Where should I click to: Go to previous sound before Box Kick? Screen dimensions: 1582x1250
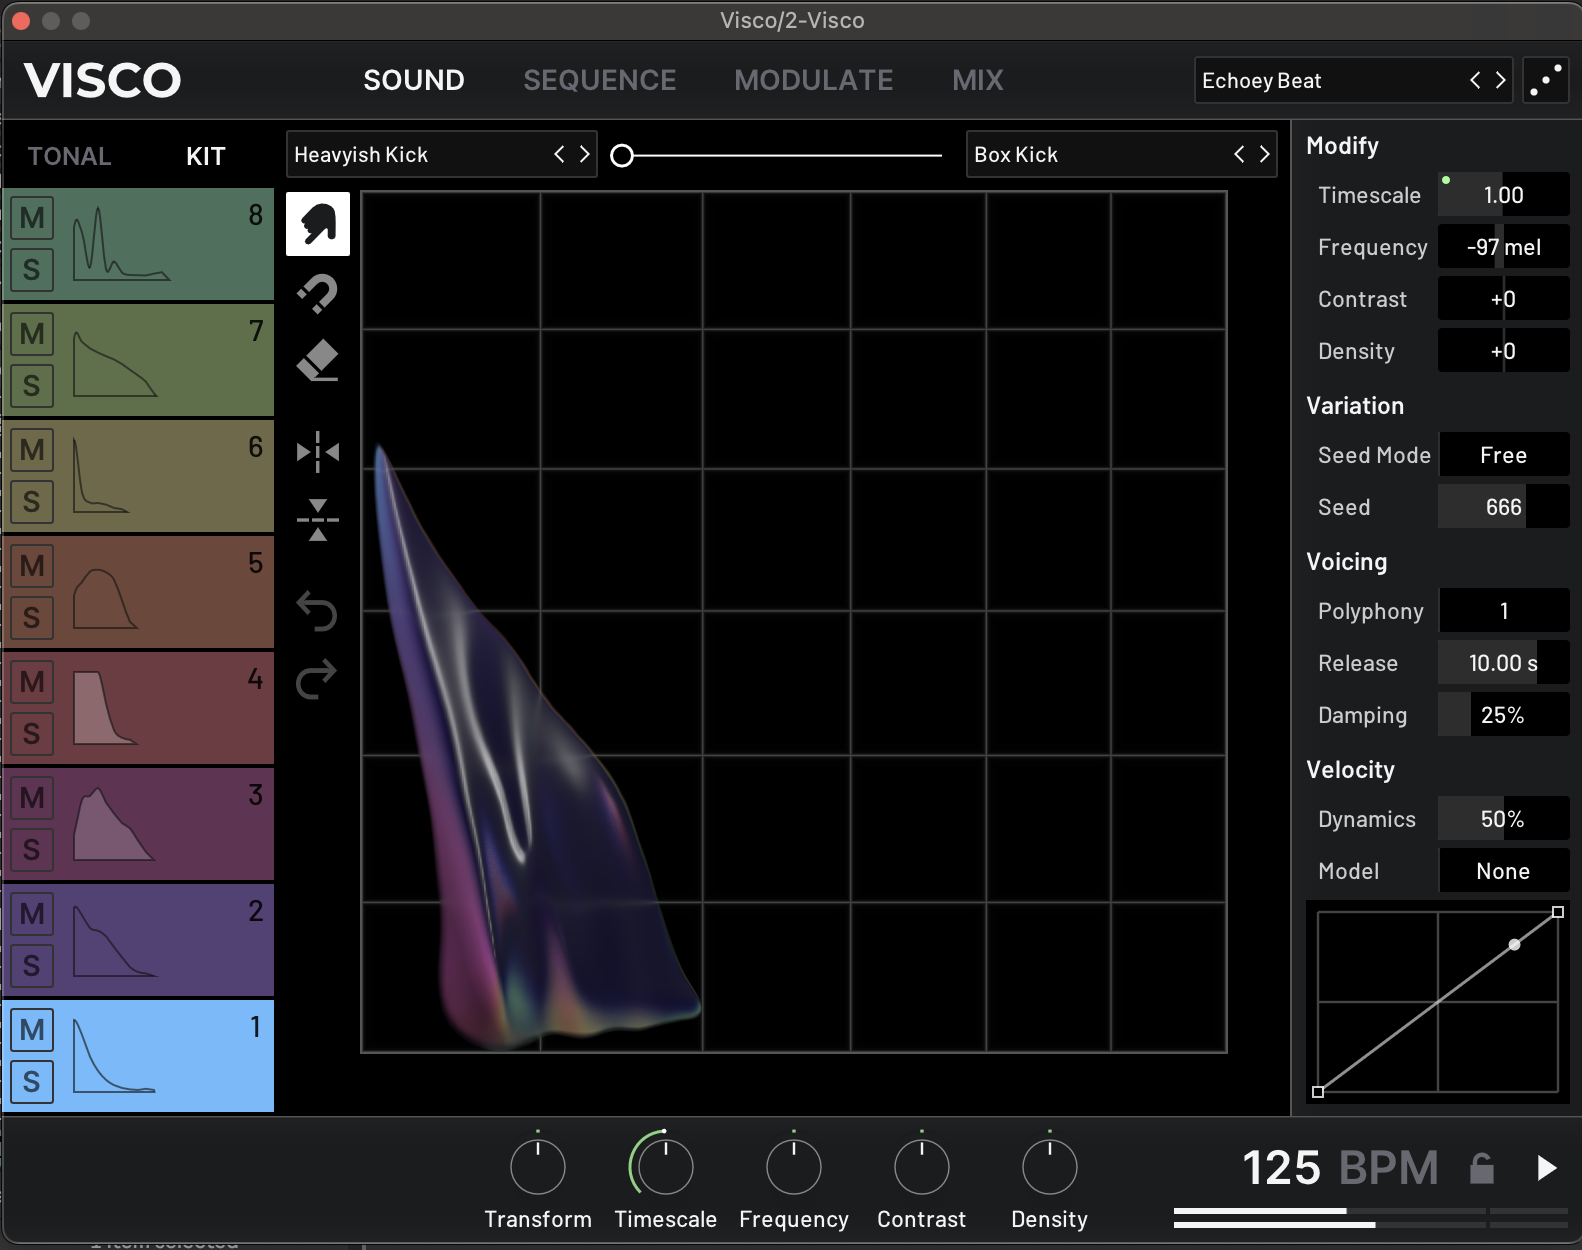coord(1239,154)
